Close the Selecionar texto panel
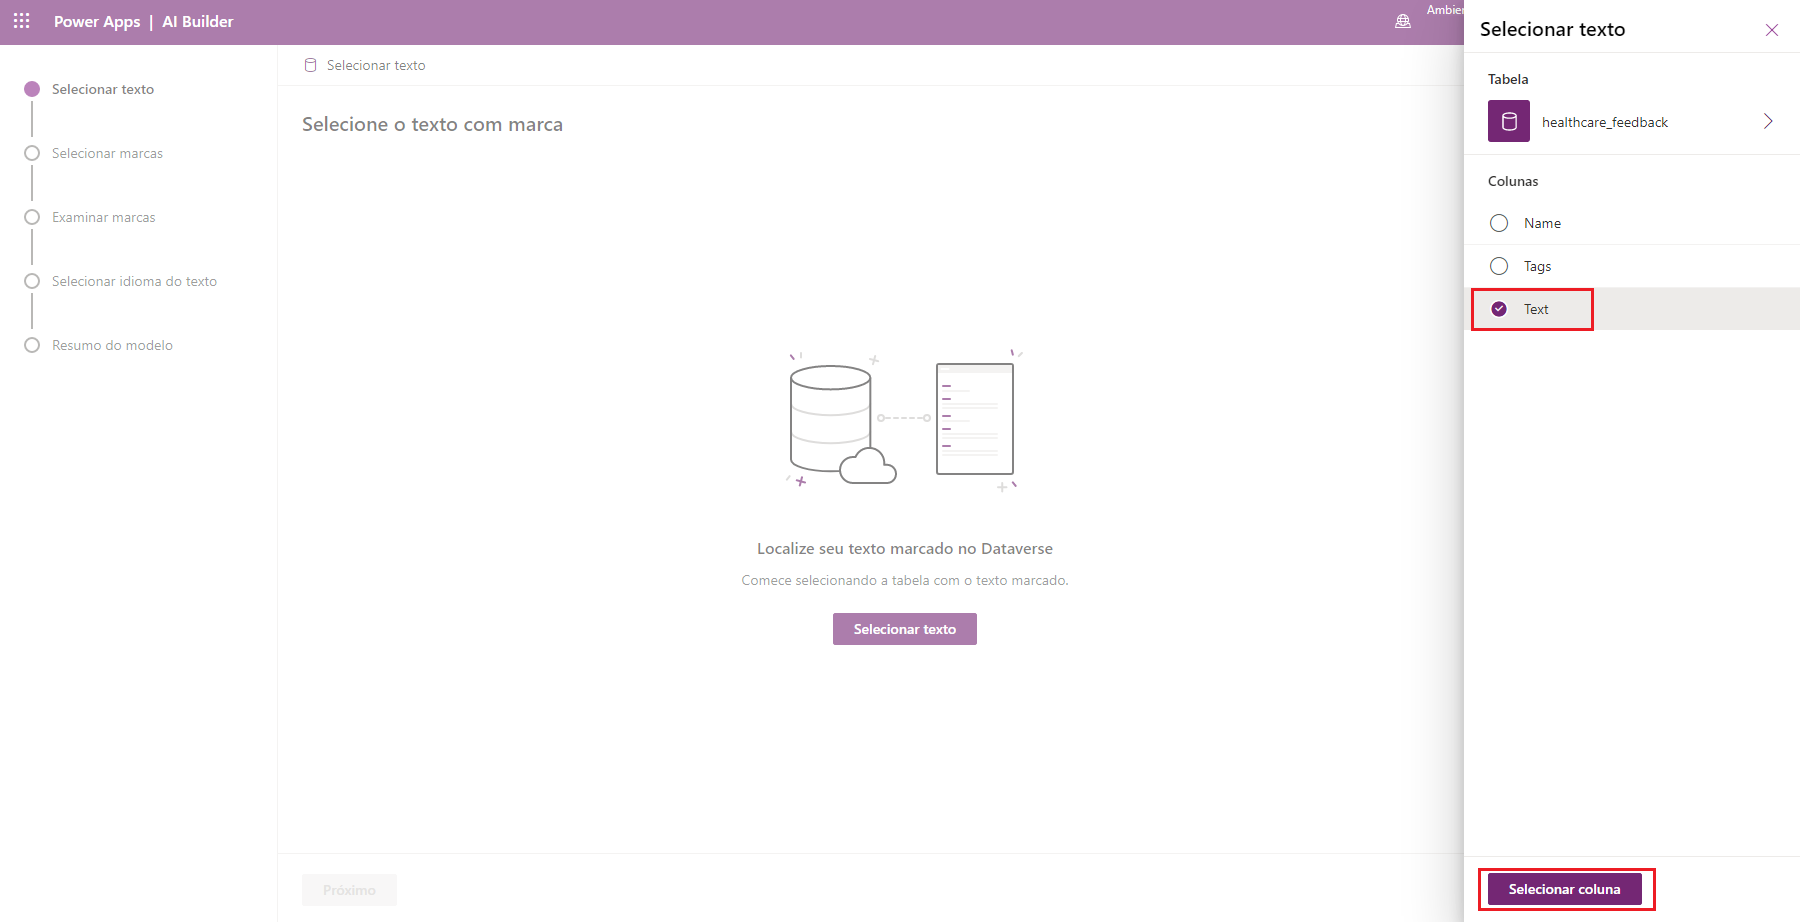The width and height of the screenshot is (1800, 922). pos(1772,30)
